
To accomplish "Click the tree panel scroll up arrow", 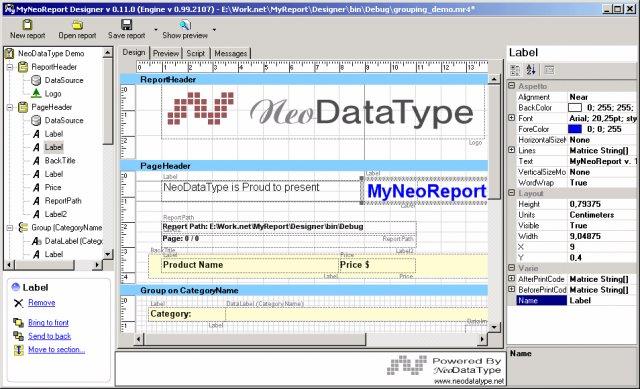I will [x=107, y=53].
